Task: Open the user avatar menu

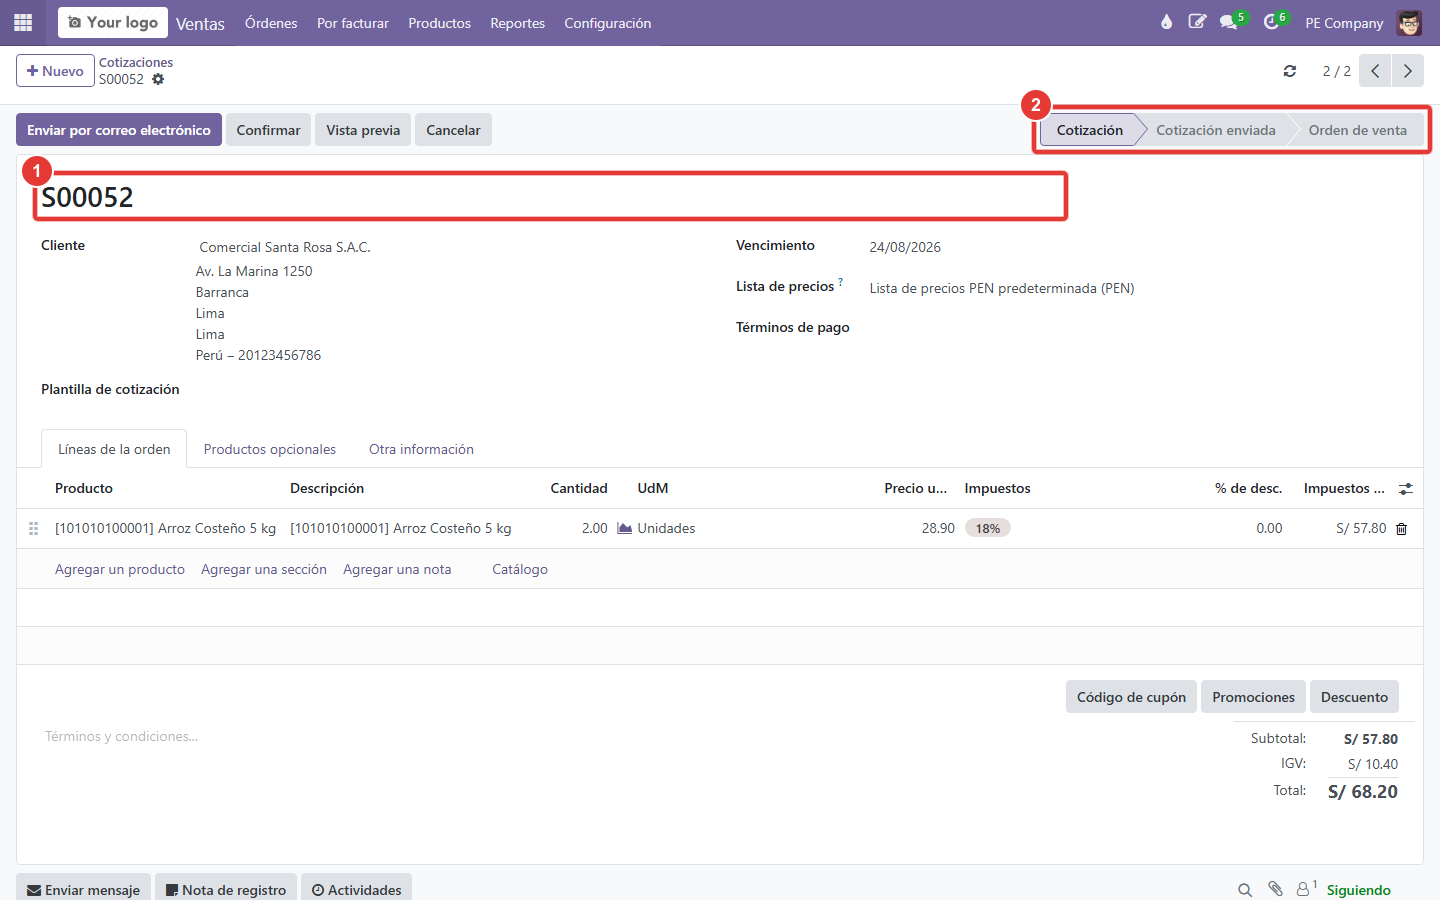Action: 1409,22
